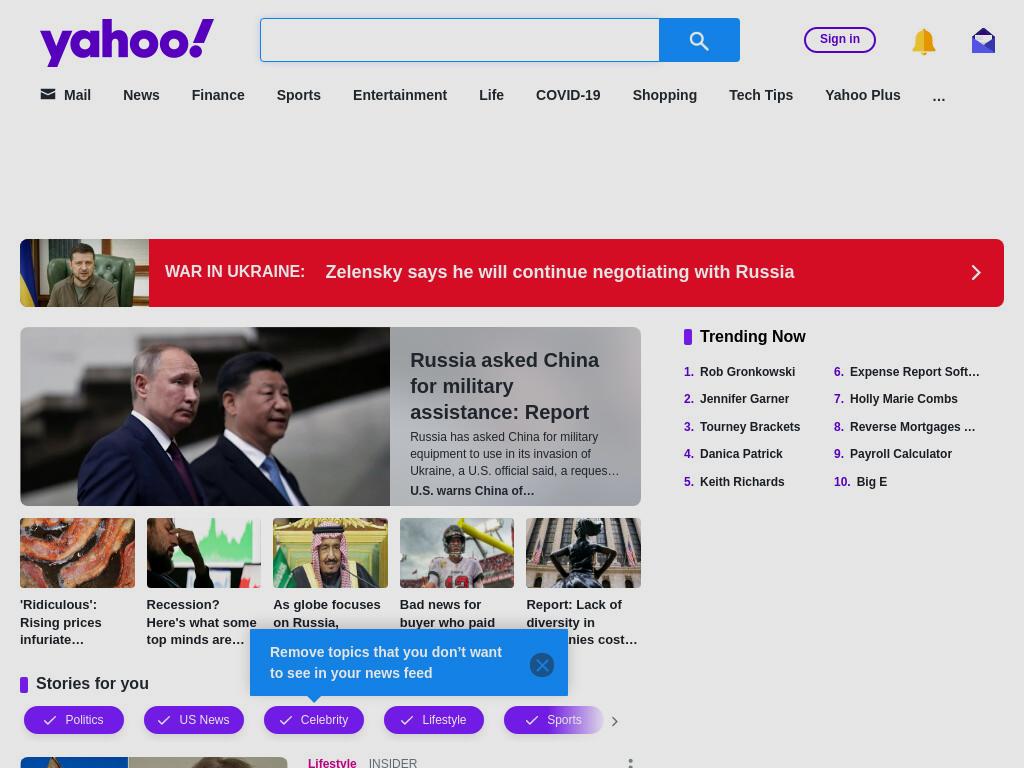Open the Tech Tips section
Viewport: 1024px width, 768px height.
pyautogui.click(x=761, y=95)
